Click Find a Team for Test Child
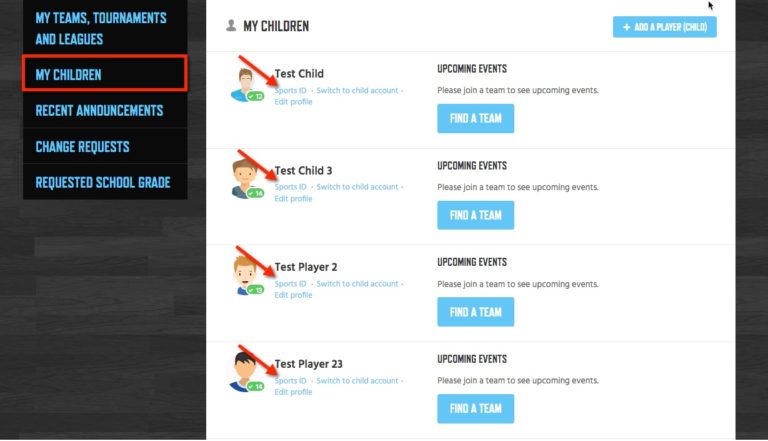768x441 pixels. (x=476, y=118)
